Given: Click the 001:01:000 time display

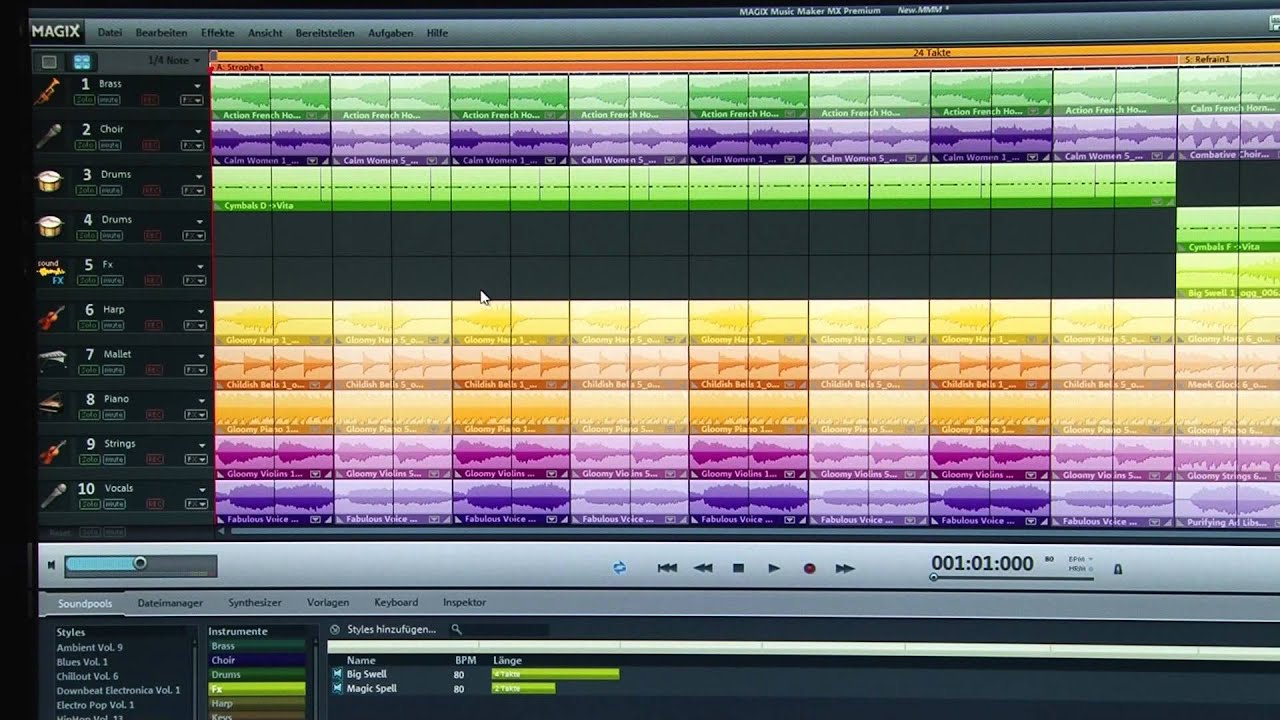Looking at the screenshot, I should click(982, 563).
